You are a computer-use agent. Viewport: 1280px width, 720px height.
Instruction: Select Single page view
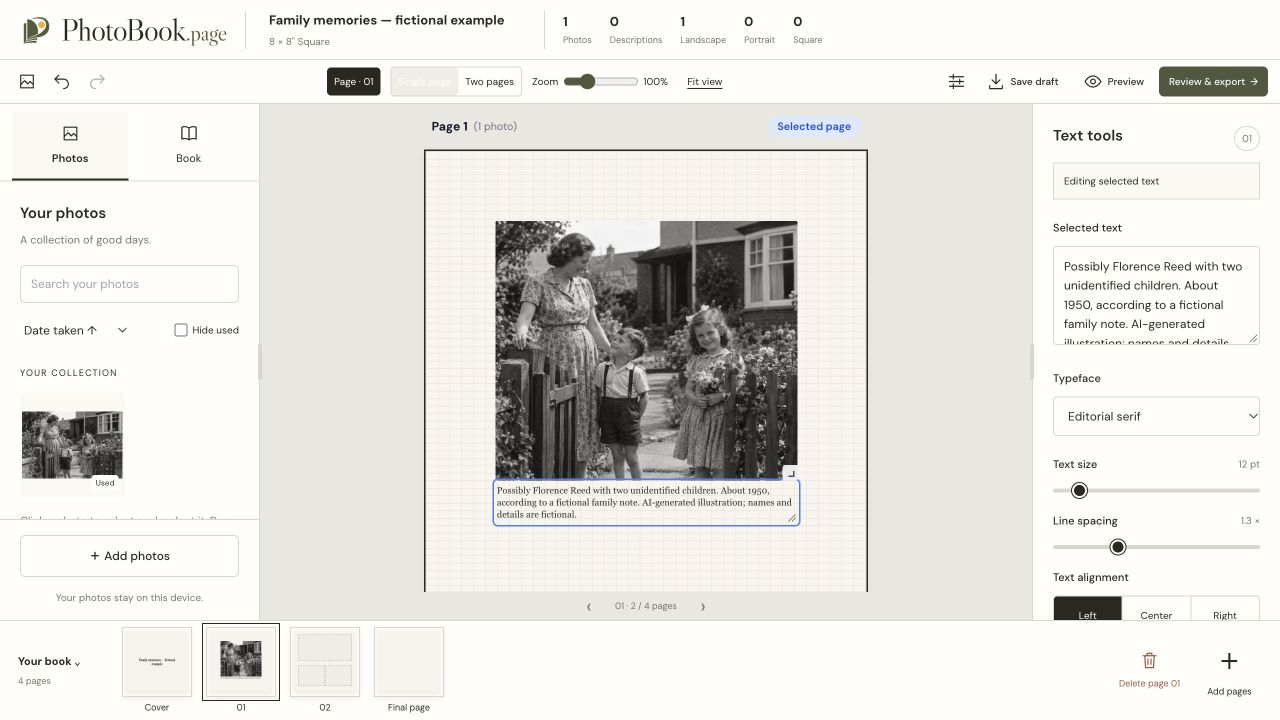point(425,82)
